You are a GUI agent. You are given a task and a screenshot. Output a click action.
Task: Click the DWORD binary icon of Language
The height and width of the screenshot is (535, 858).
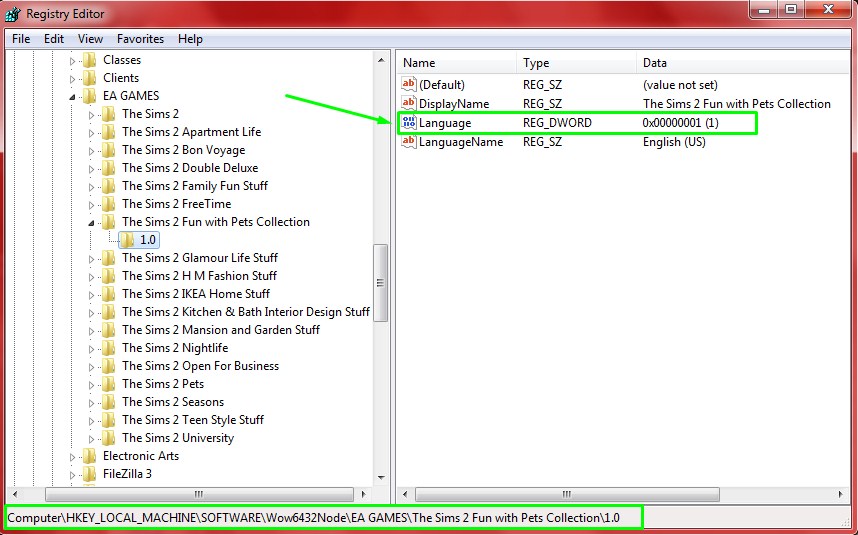[409, 123]
